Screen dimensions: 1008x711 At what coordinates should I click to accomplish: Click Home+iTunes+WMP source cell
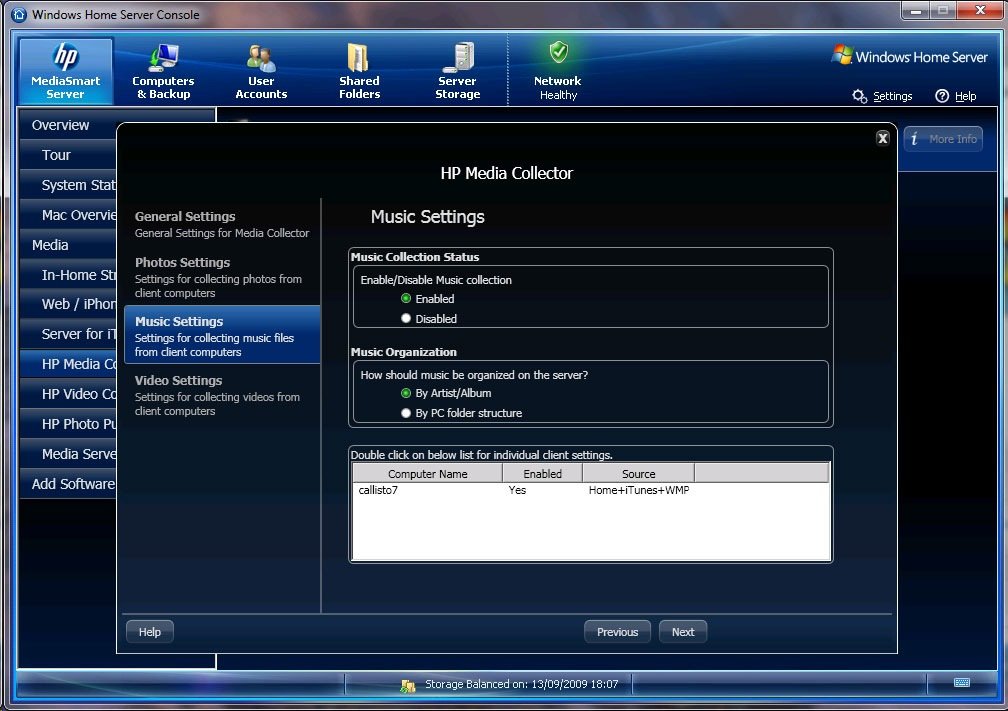pyautogui.click(x=639, y=490)
